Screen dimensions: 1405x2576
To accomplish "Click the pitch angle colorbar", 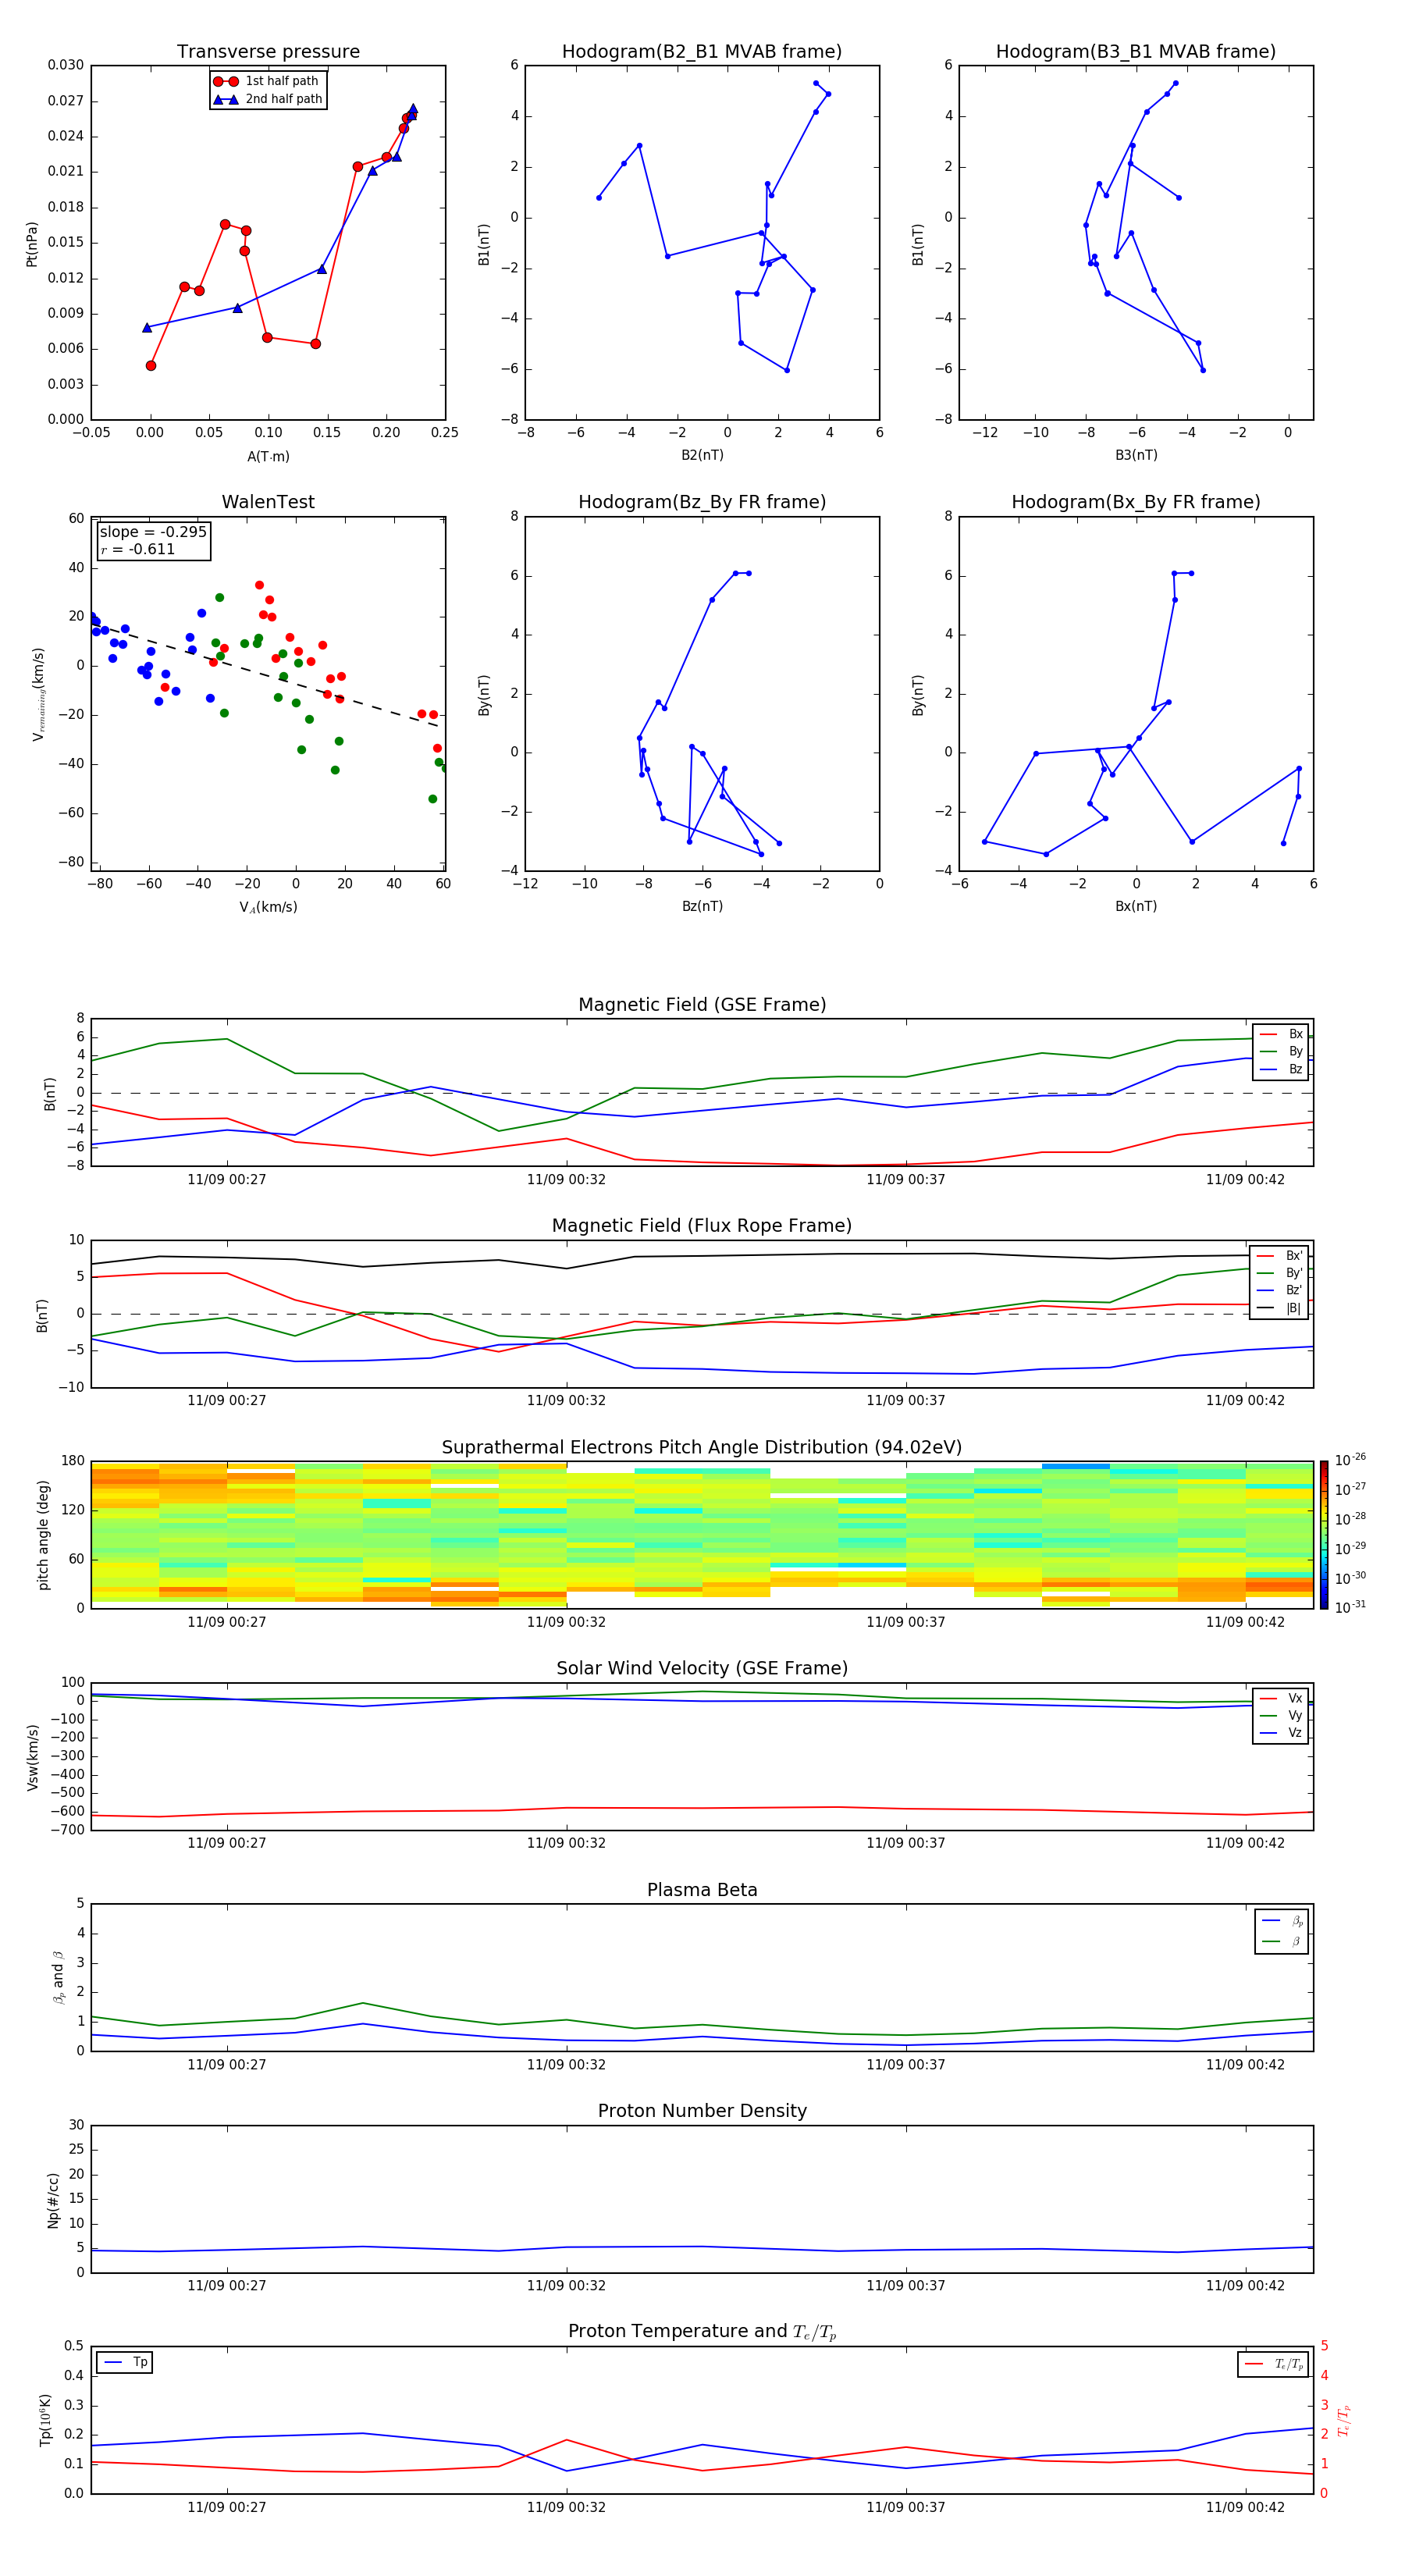I will [1324, 1535].
